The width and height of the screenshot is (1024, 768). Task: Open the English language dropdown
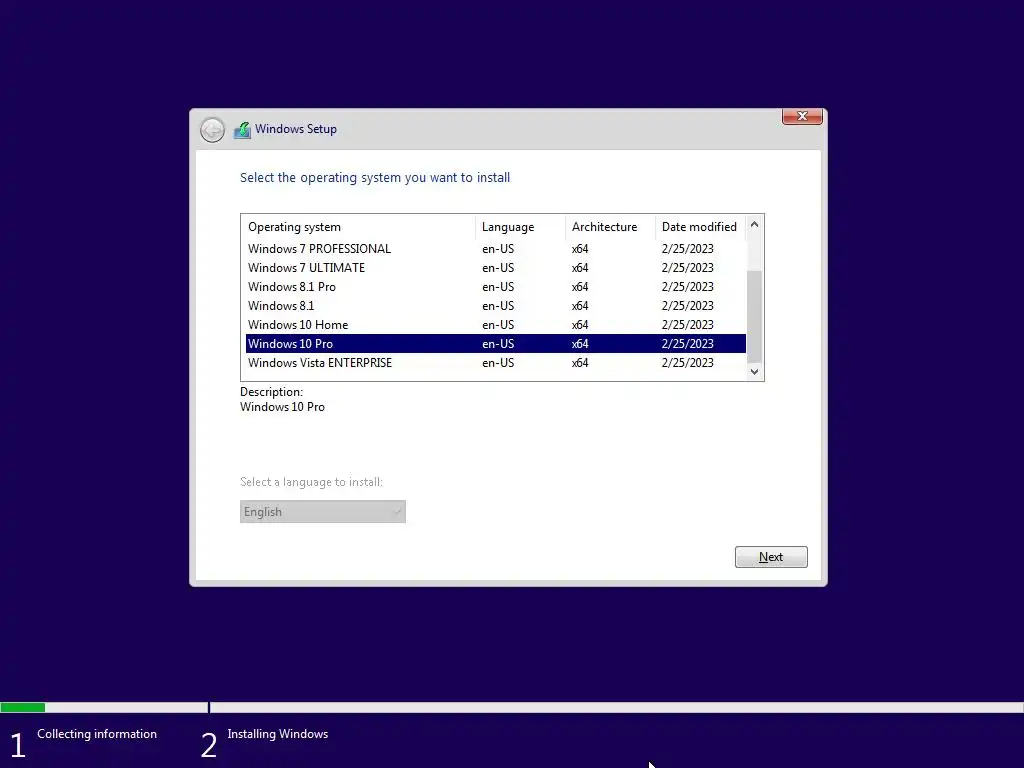click(x=323, y=511)
